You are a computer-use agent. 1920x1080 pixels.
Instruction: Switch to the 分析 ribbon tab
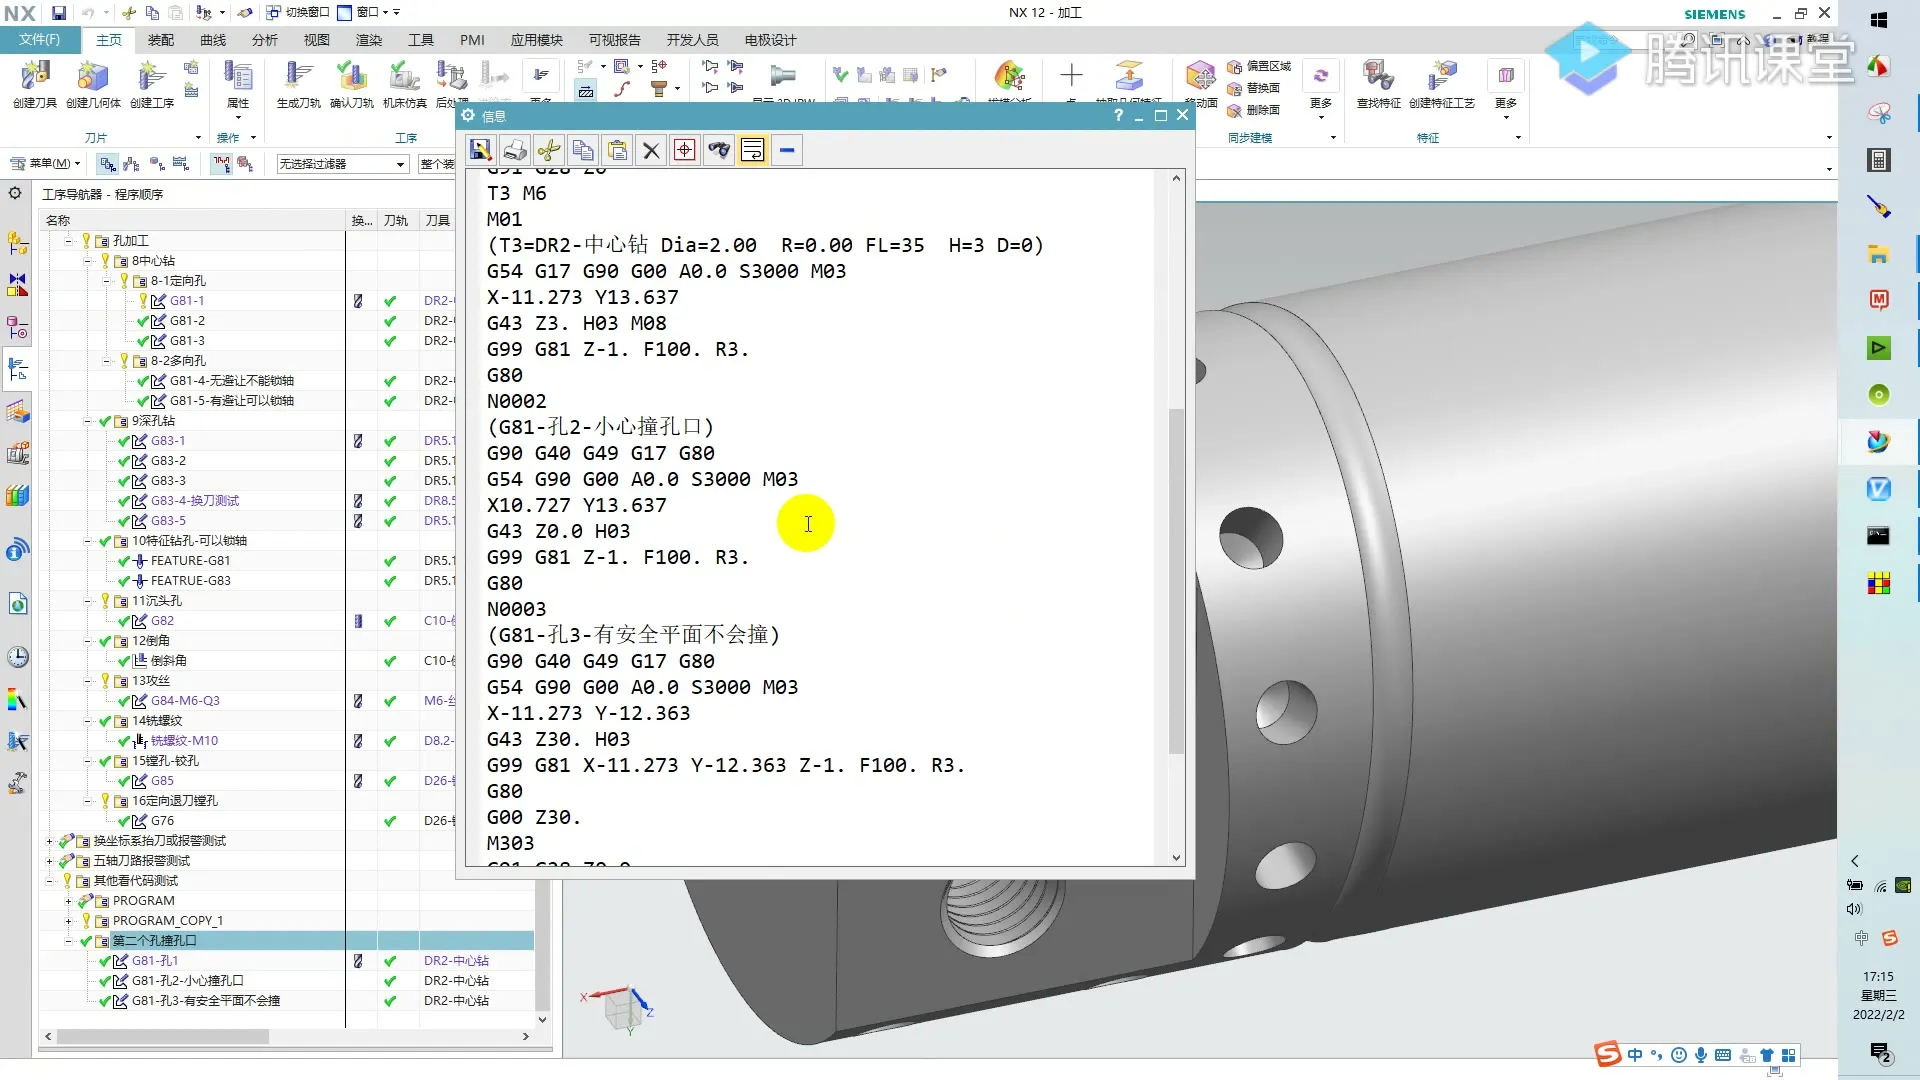coord(265,40)
